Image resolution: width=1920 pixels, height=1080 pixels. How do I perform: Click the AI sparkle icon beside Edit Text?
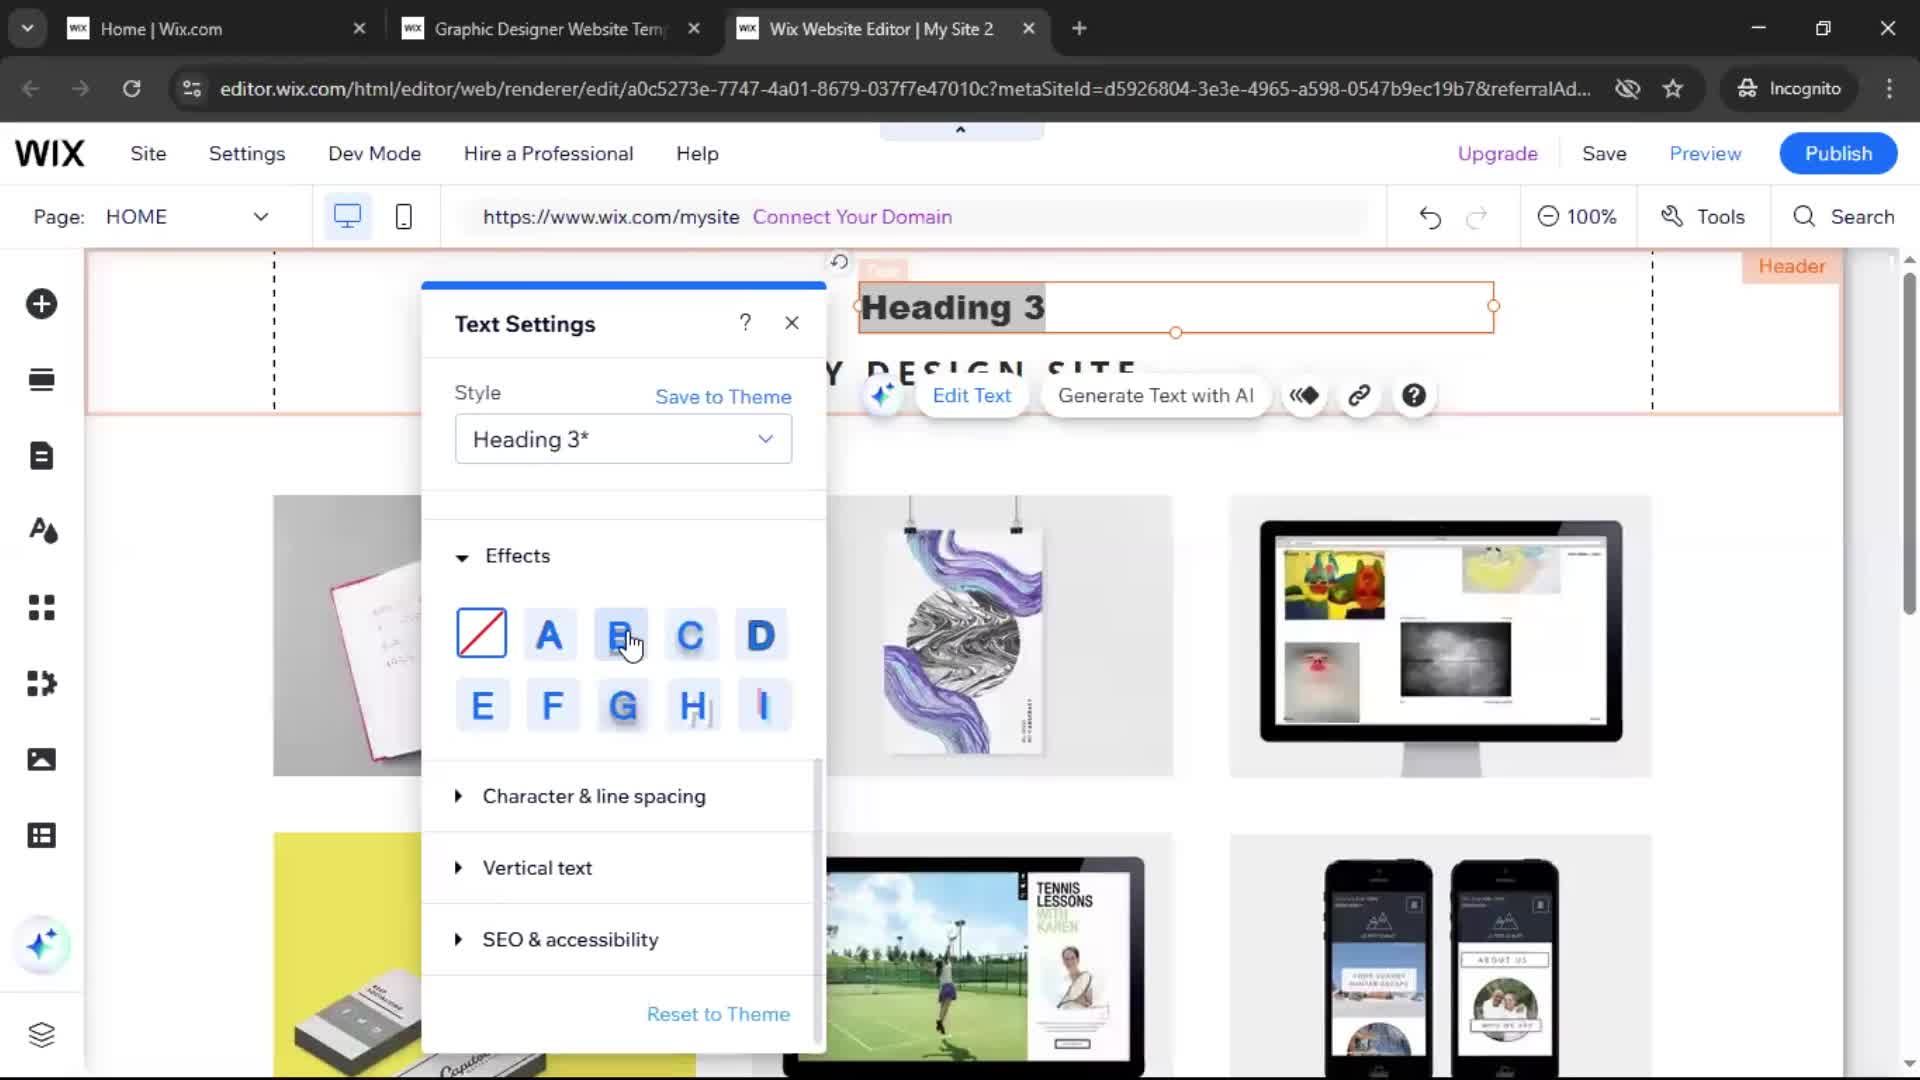coord(882,396)
